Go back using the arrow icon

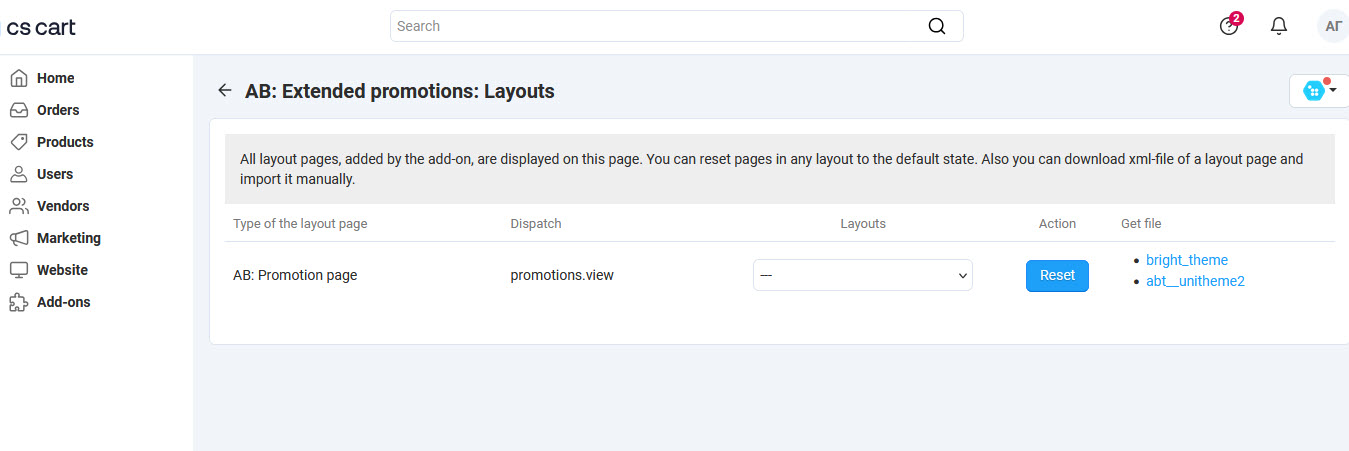(x=225, y=91)
